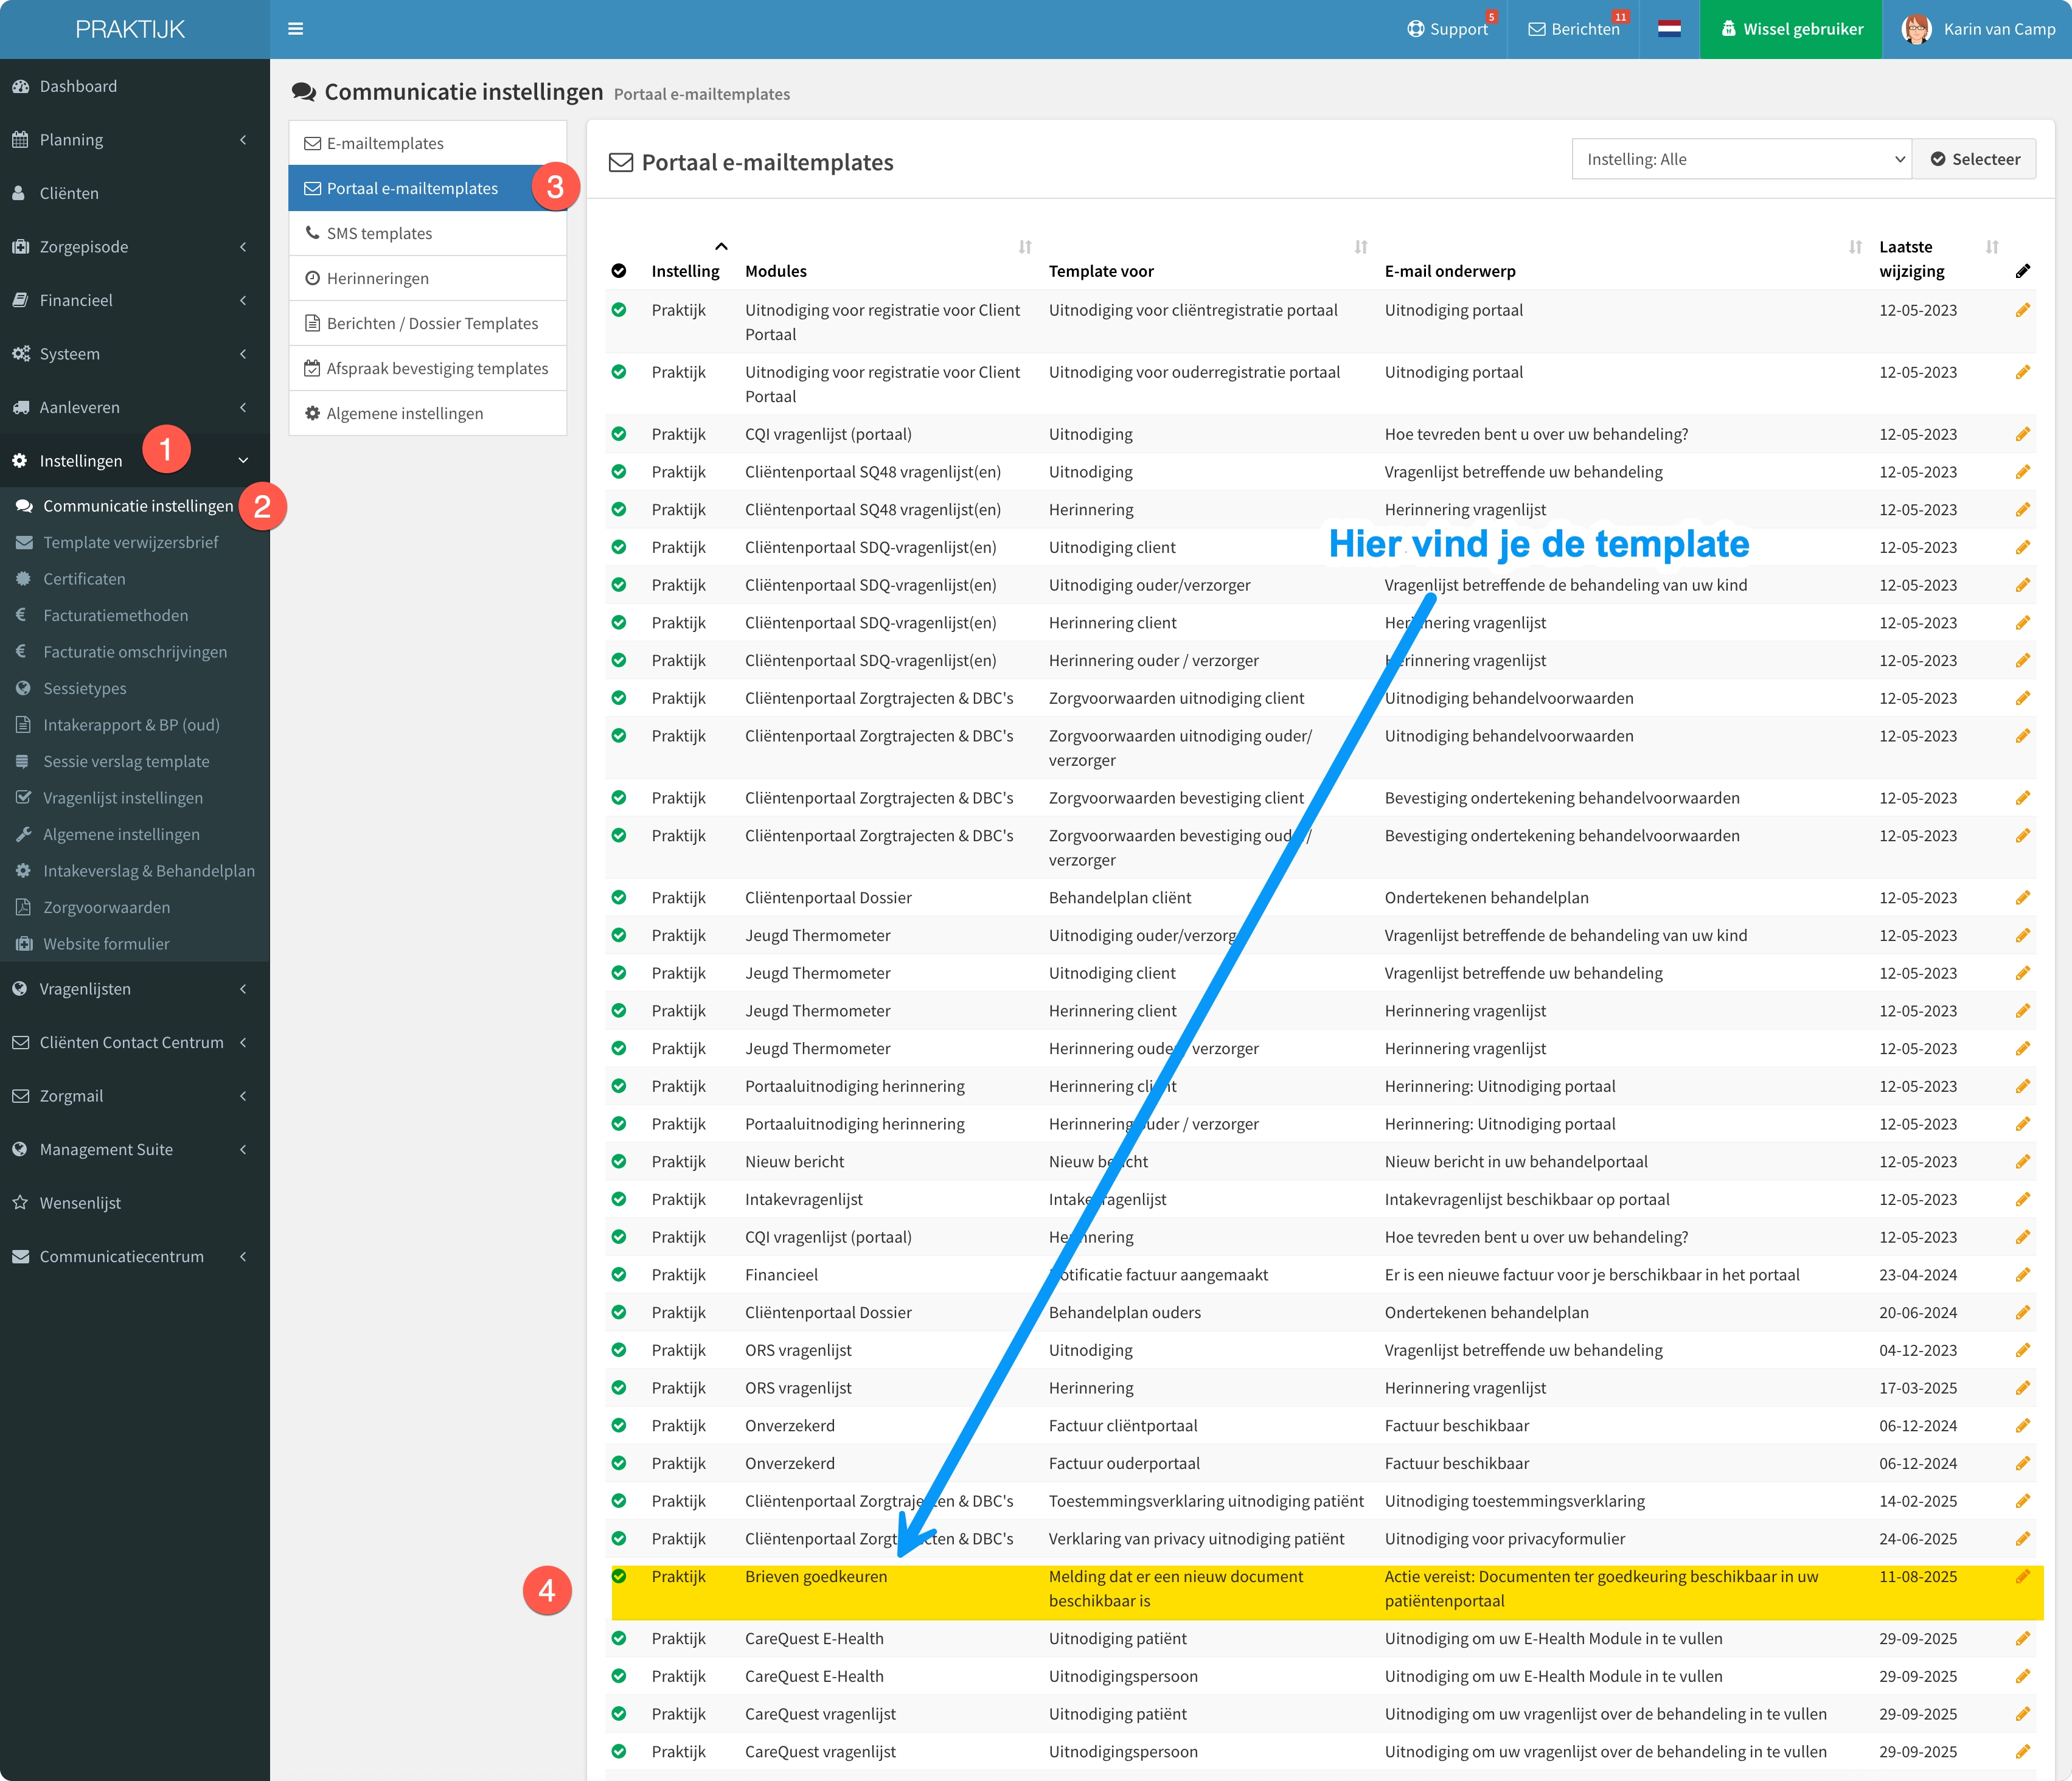Open the Wensenlijst sidebar item

click(x=135, y=1203)
